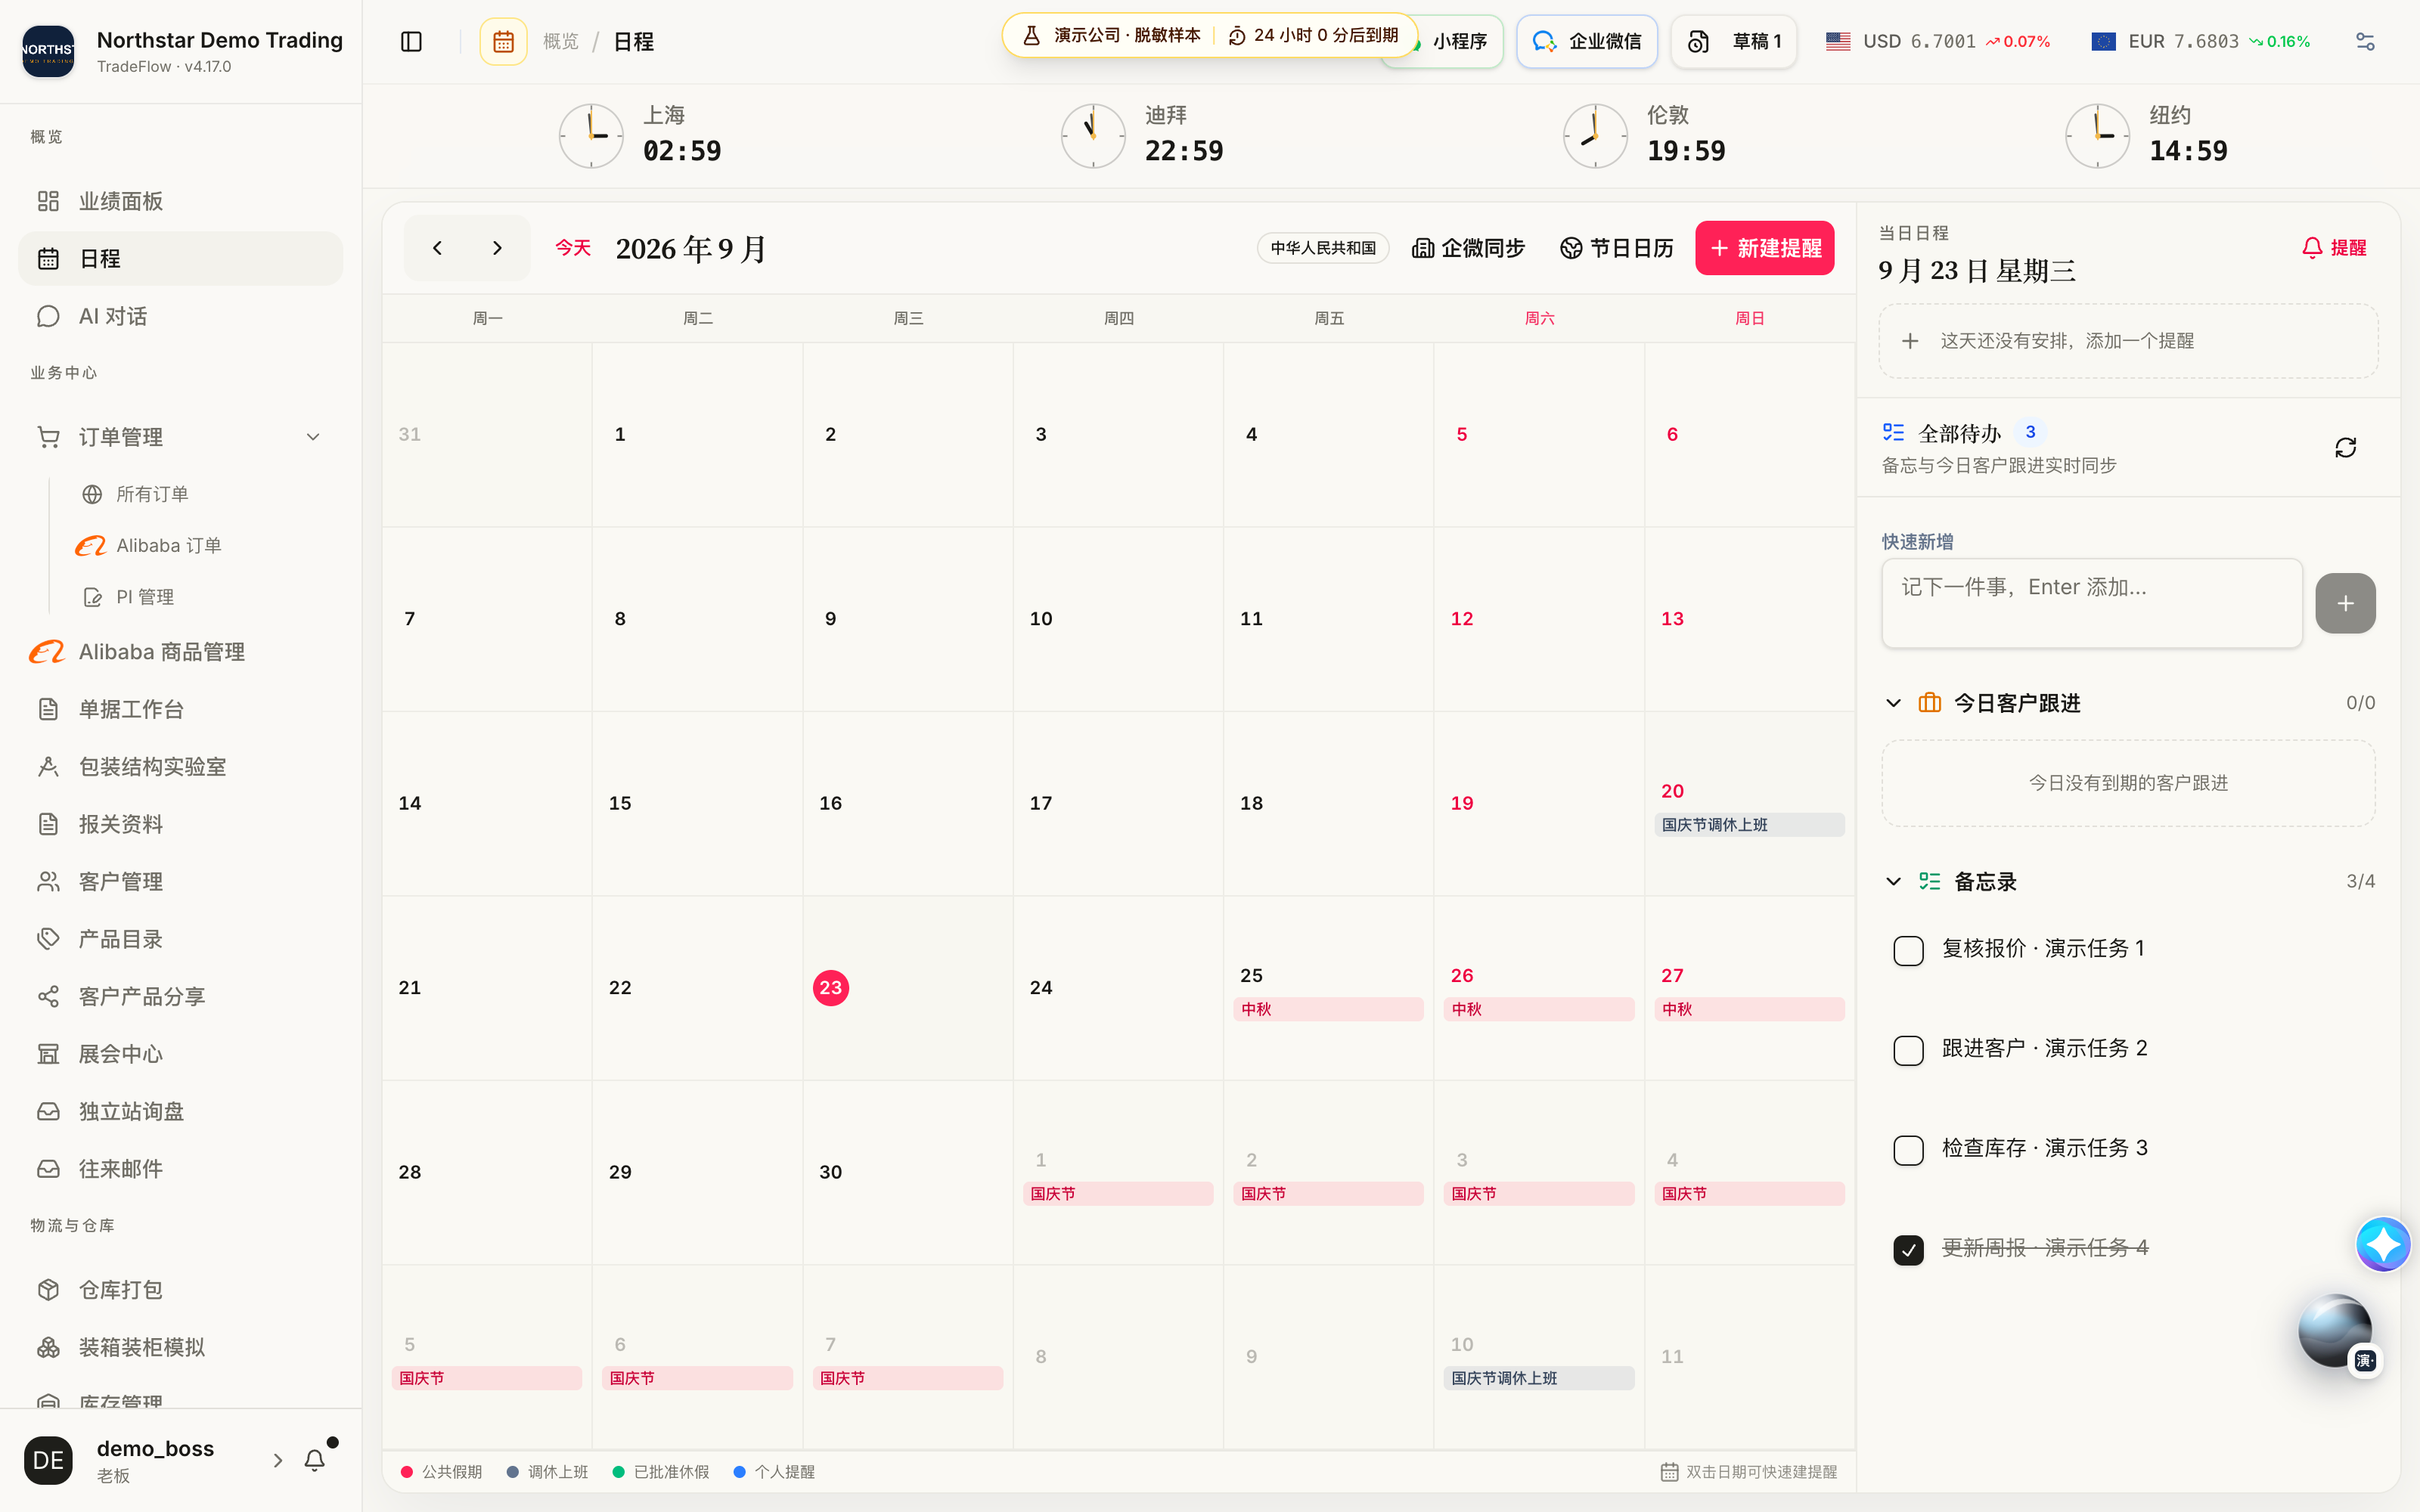Toggle the sidebar panel icon
Viewport: 2420px width, 1512px height.
[411, 41]
